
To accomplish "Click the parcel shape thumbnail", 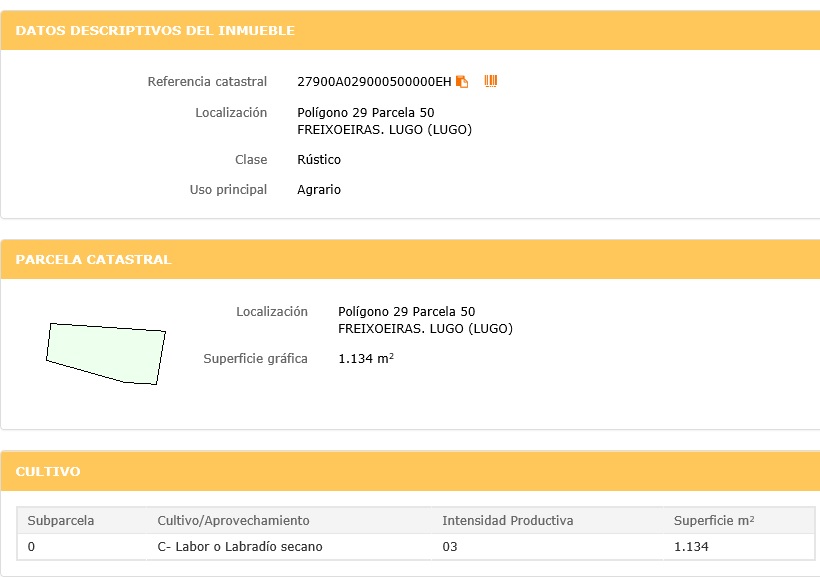I will 106,354.
